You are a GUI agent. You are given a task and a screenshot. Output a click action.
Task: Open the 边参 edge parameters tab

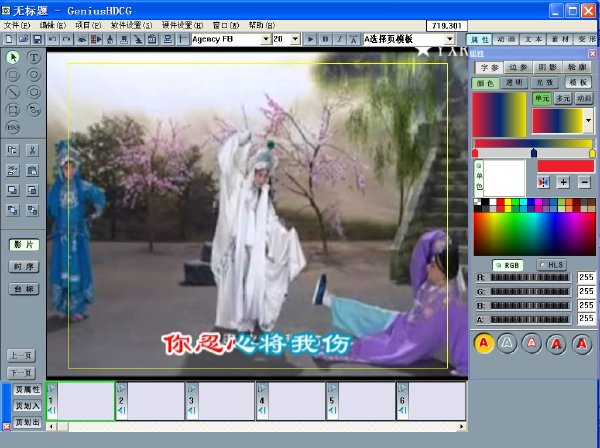click(518, 67)
